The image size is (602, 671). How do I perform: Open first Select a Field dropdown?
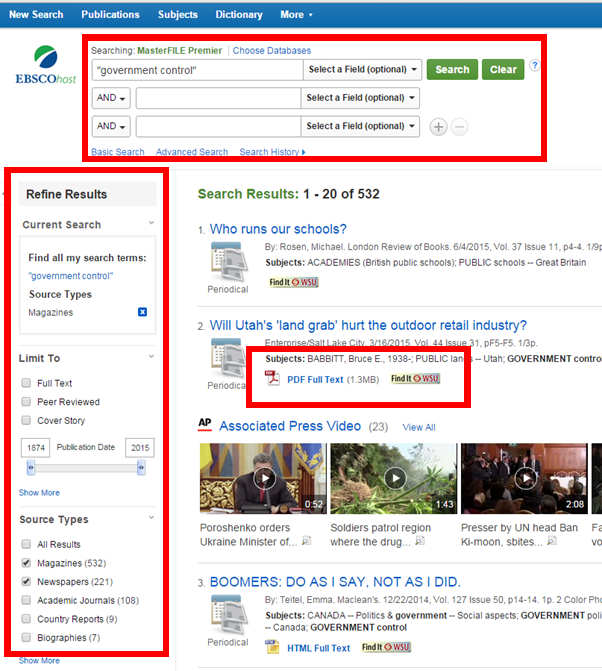coord(362,69)
